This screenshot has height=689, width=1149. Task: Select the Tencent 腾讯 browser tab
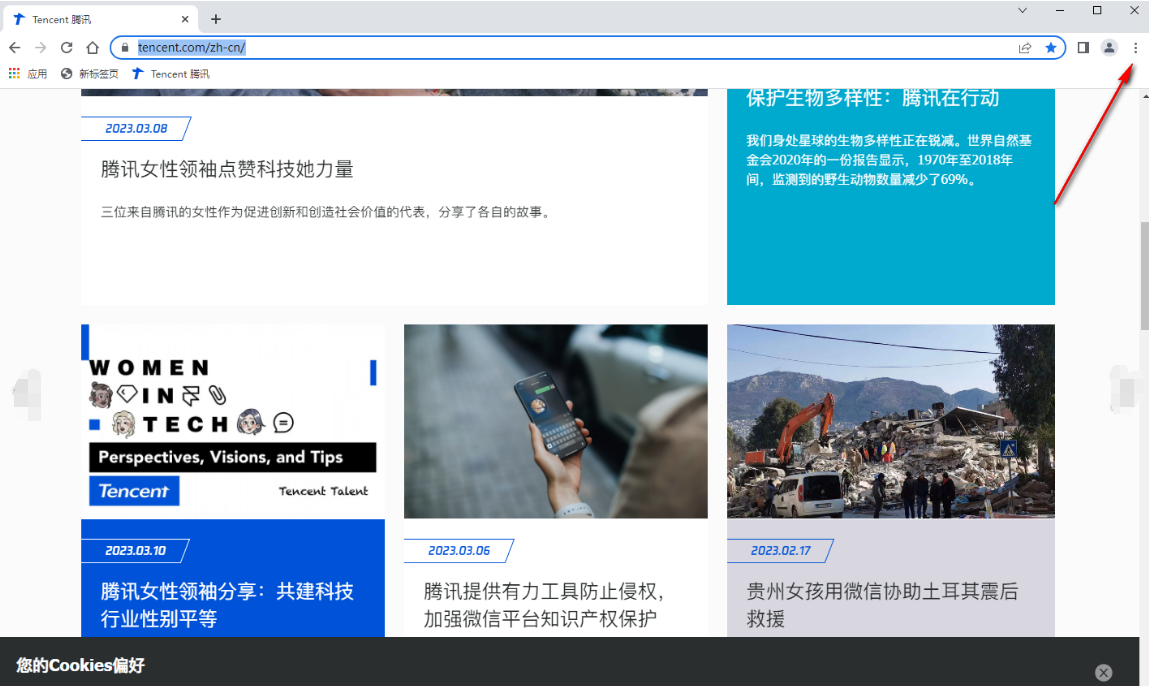90,18
